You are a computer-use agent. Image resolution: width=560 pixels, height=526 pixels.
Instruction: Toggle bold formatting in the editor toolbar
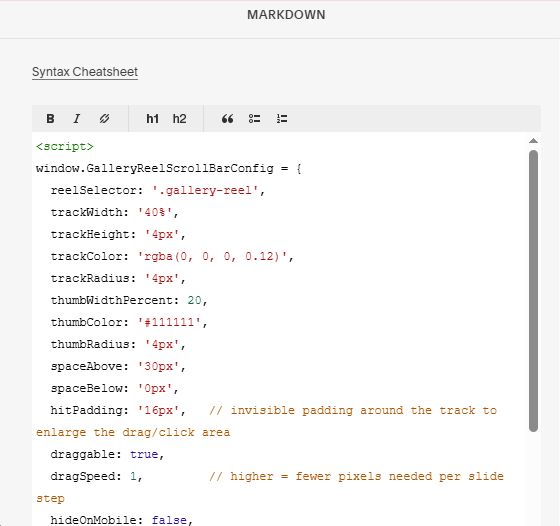click(x=50, y=119)
